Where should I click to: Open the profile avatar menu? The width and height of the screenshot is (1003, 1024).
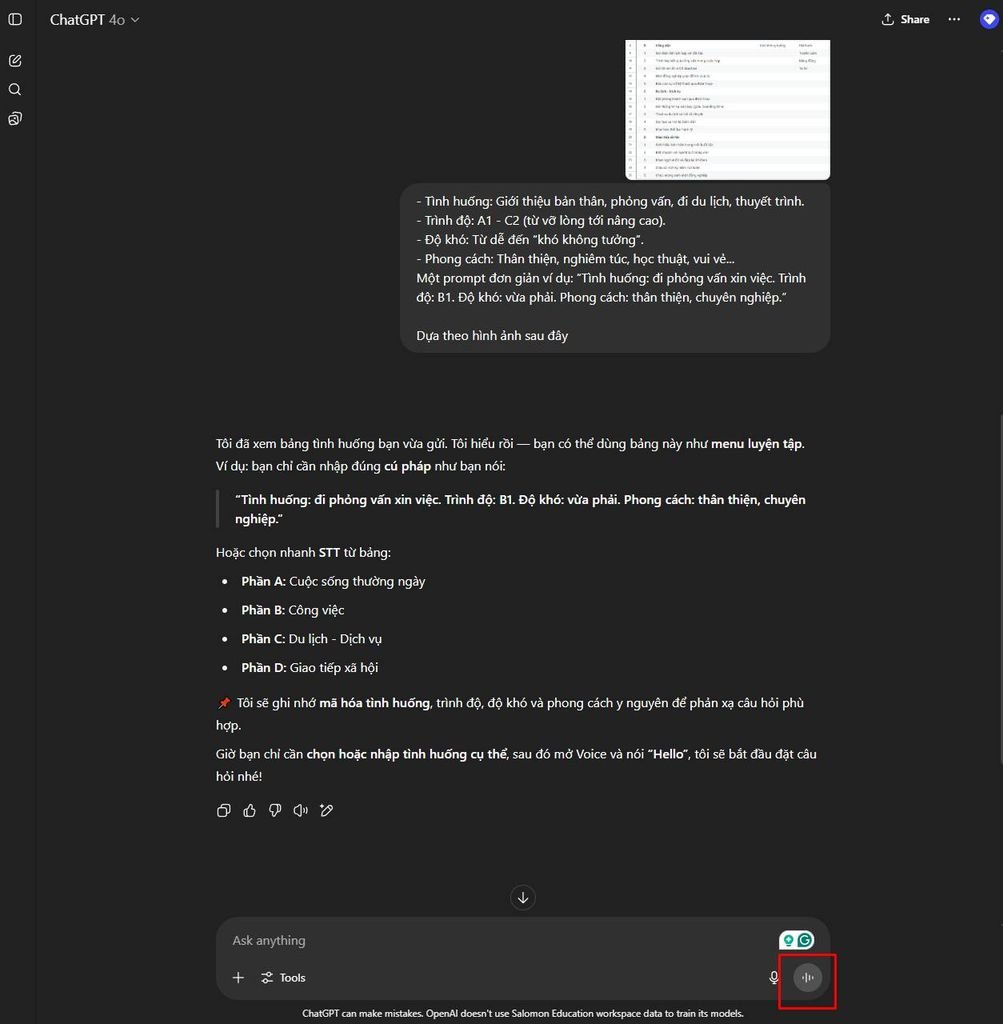click(989, 20)
